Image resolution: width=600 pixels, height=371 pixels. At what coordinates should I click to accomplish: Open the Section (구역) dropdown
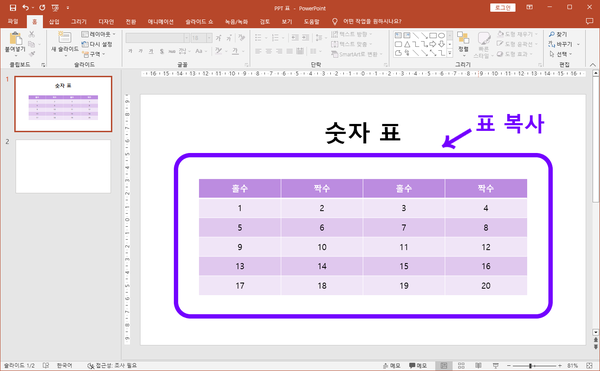[x=93, y=54]
